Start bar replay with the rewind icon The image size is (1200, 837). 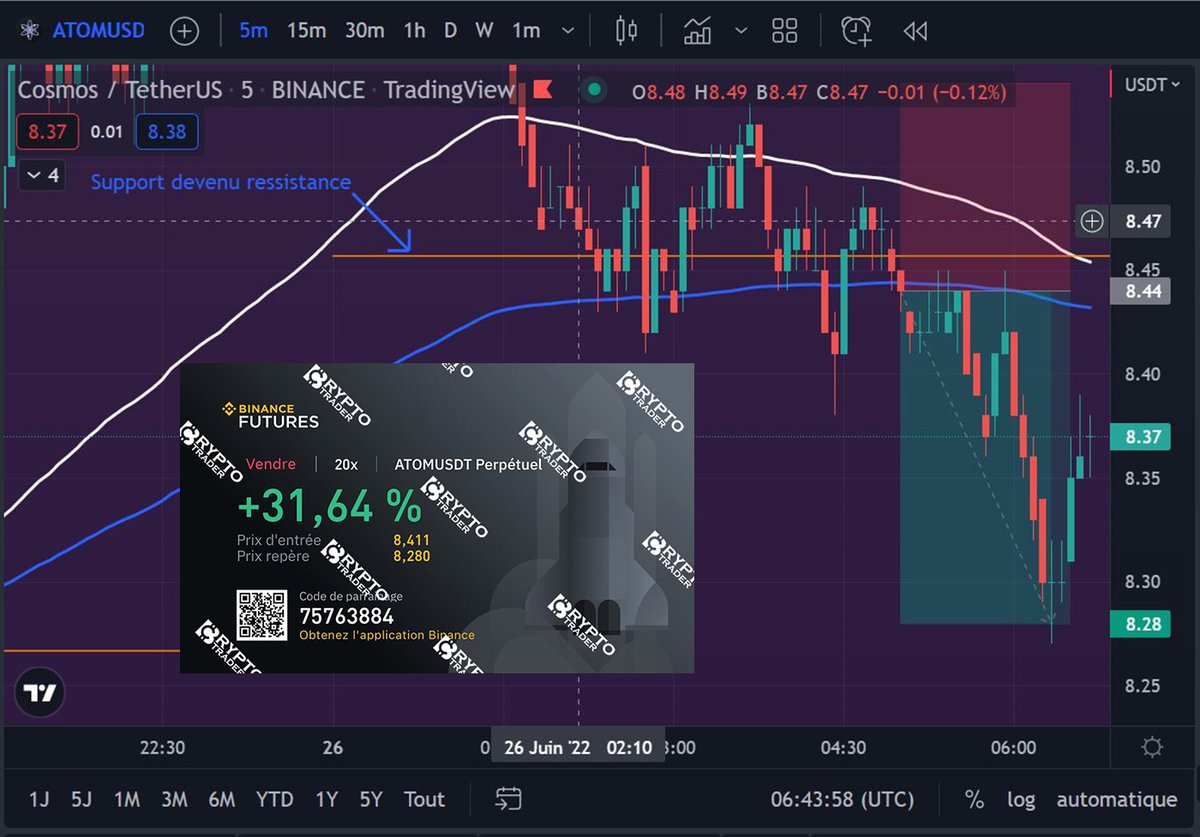click(x=915, y=31)
